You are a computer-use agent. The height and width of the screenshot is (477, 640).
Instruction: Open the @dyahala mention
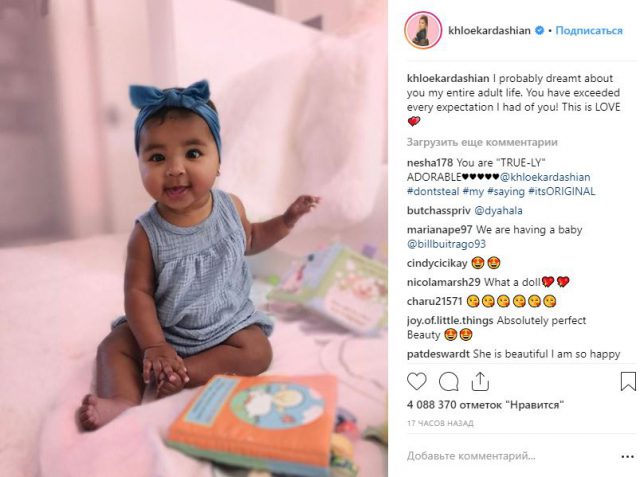(x=498, y=211)
